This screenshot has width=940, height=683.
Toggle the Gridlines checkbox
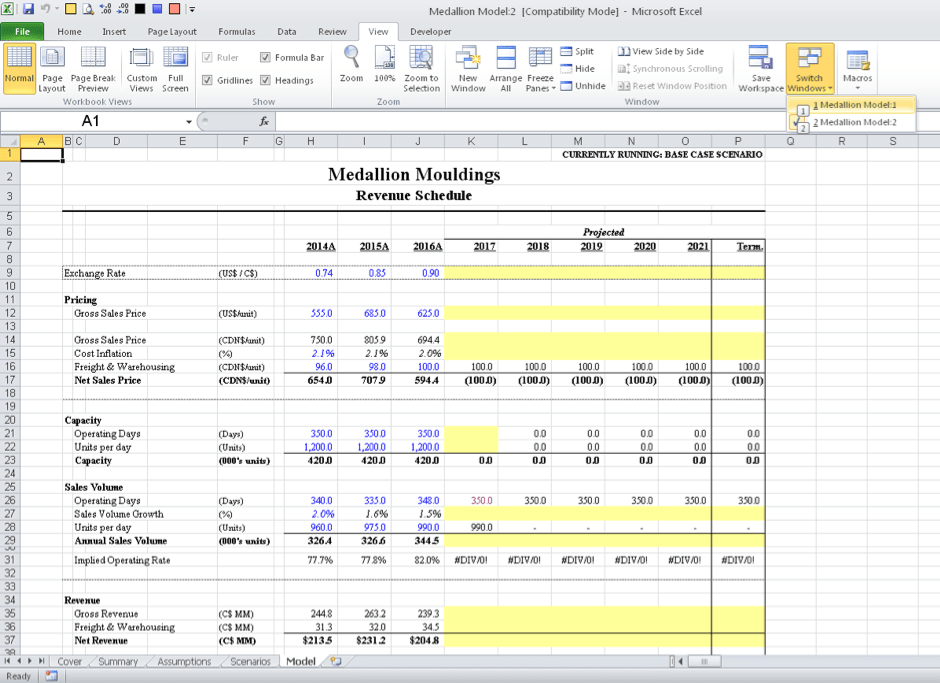point(207,80)
